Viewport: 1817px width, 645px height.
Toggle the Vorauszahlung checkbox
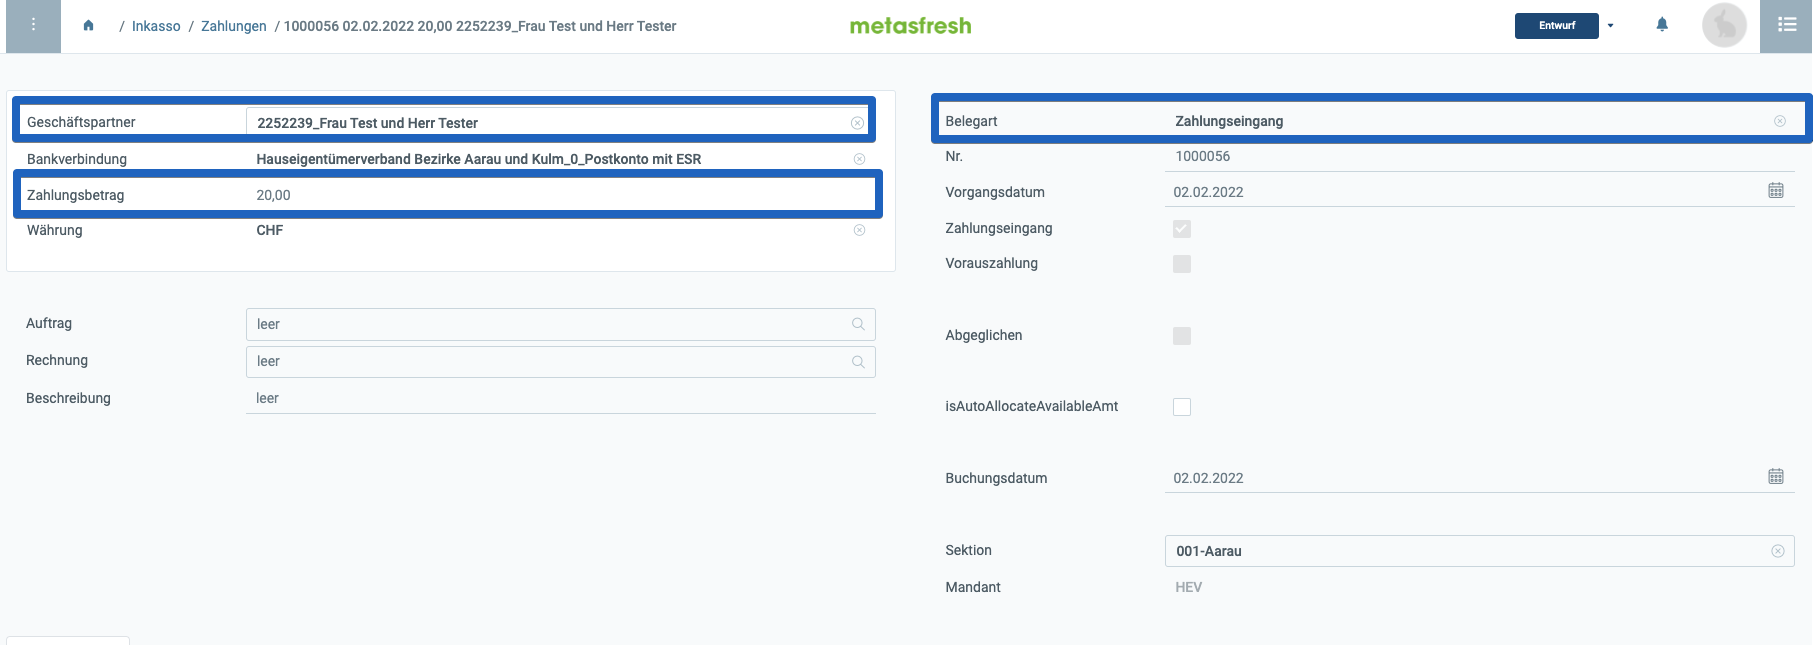pos(1182,264)
